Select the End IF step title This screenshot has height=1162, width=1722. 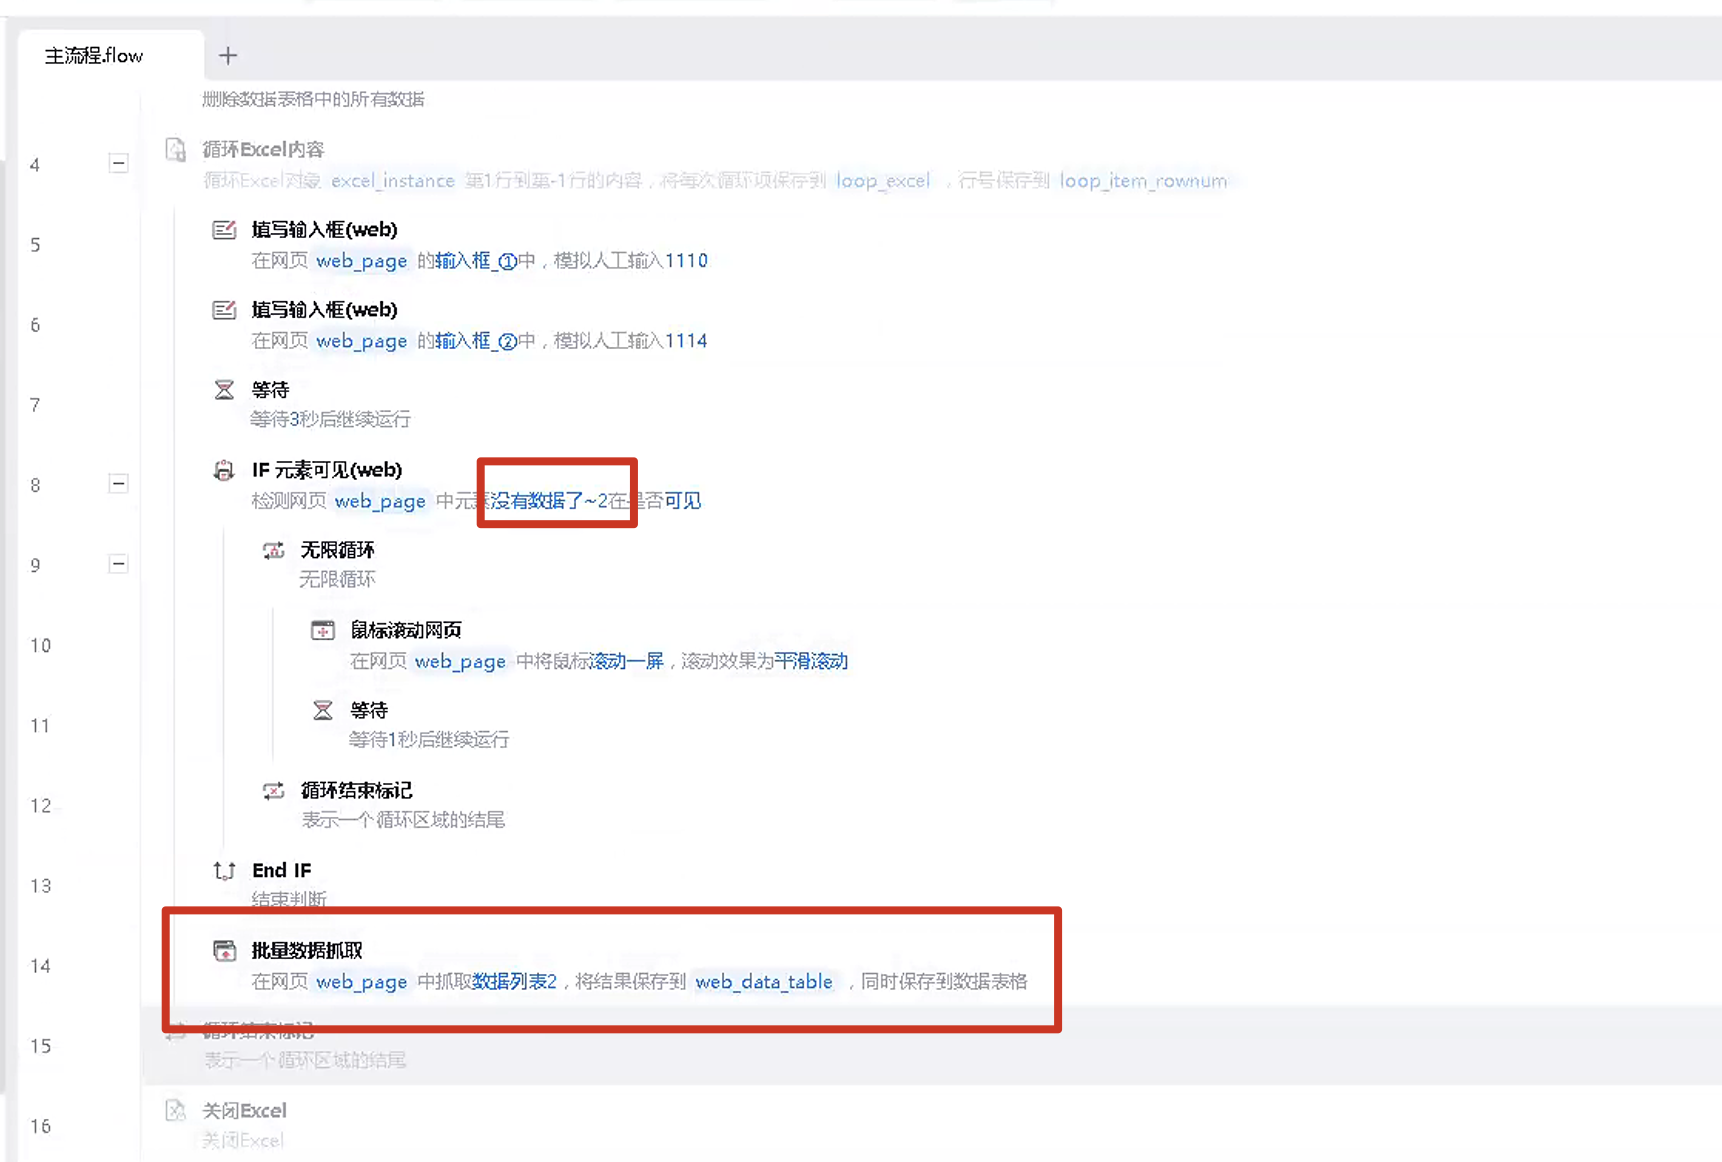click(281, 871)
